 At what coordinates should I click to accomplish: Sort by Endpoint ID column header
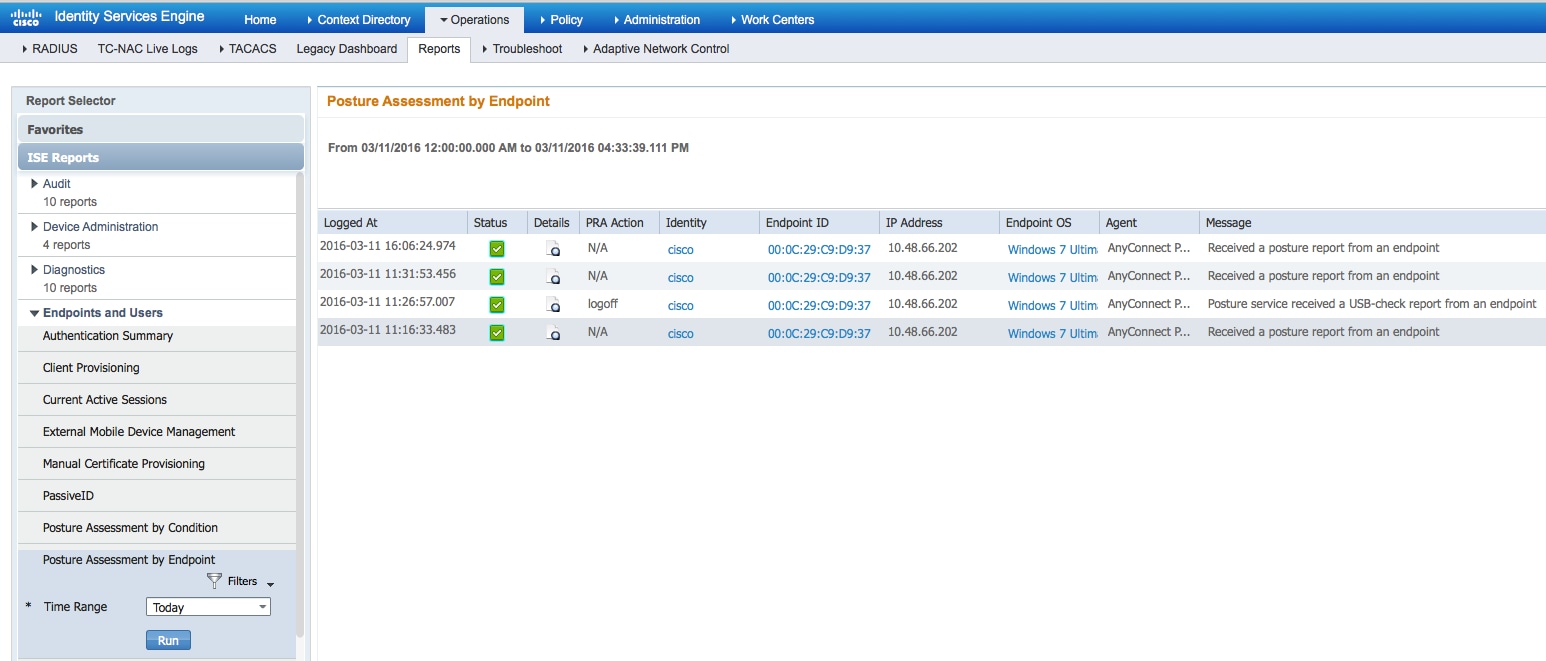point(819,222)
